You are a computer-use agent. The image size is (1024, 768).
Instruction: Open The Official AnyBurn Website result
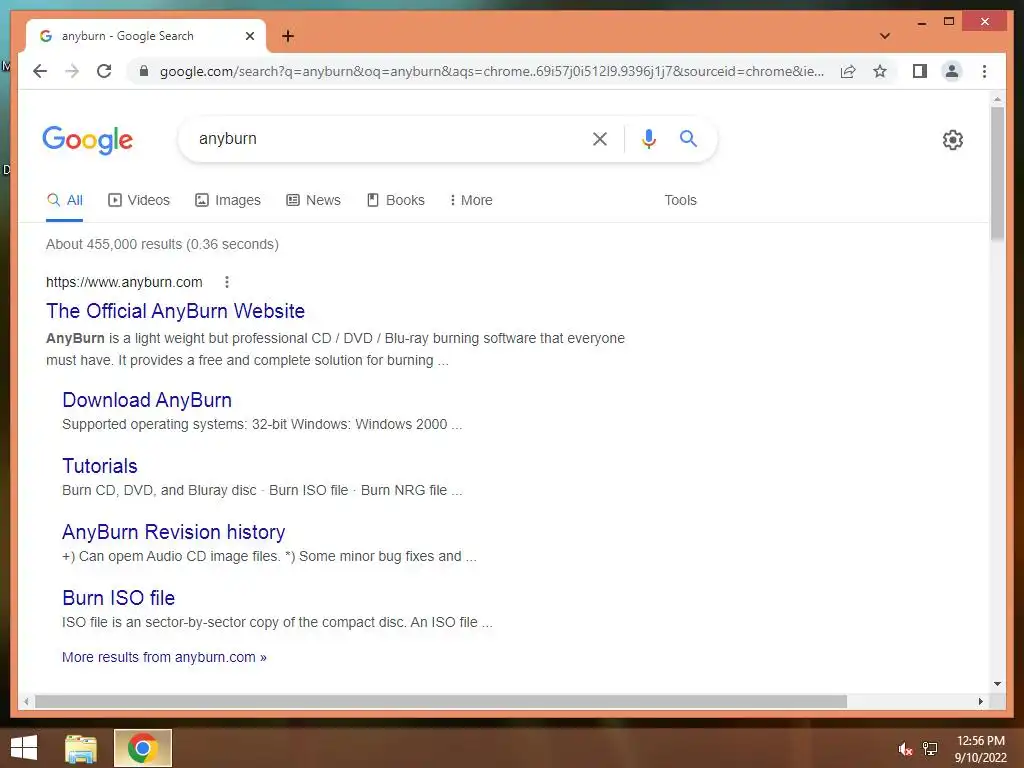(175, 311)
